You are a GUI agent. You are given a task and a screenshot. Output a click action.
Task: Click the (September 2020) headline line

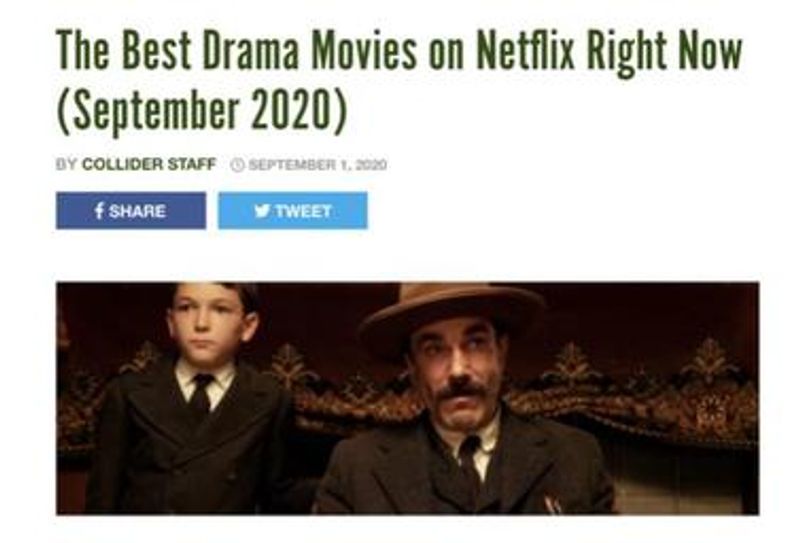(x=202, y=112)
